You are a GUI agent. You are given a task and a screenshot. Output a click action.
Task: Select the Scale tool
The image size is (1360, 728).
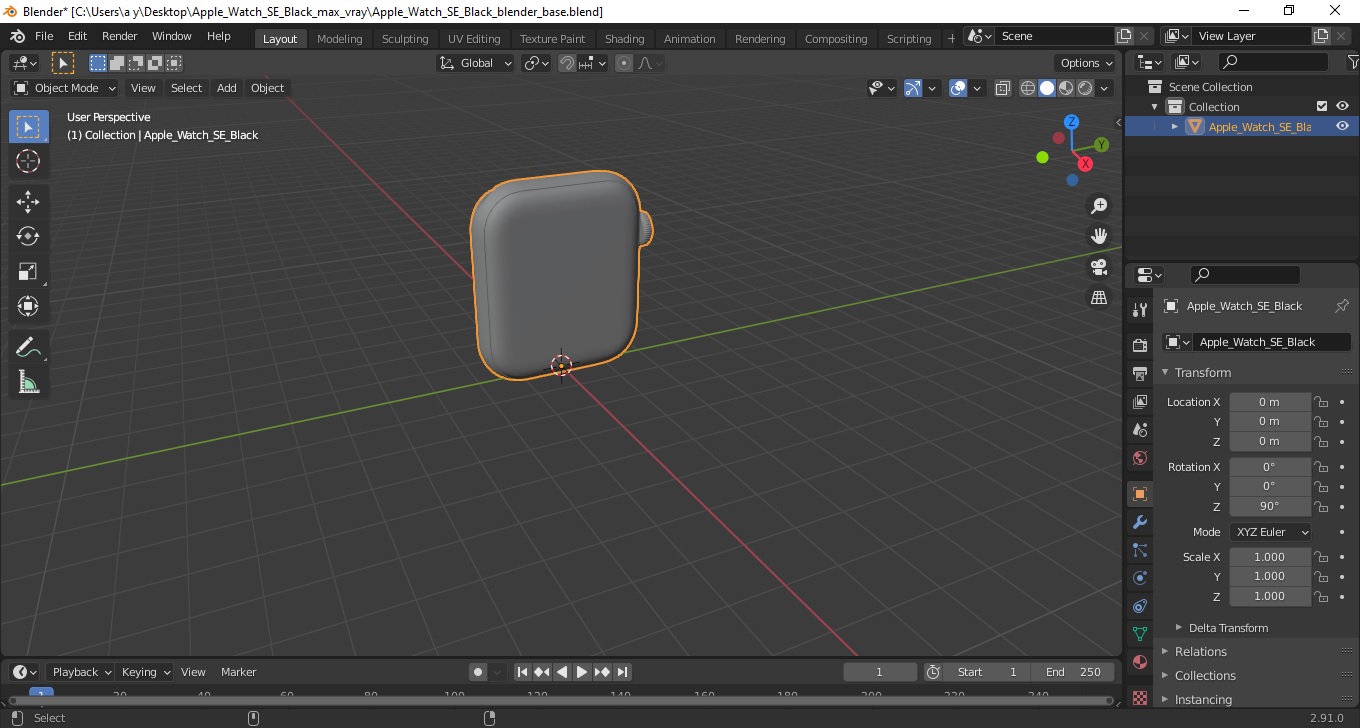[28, 271]
